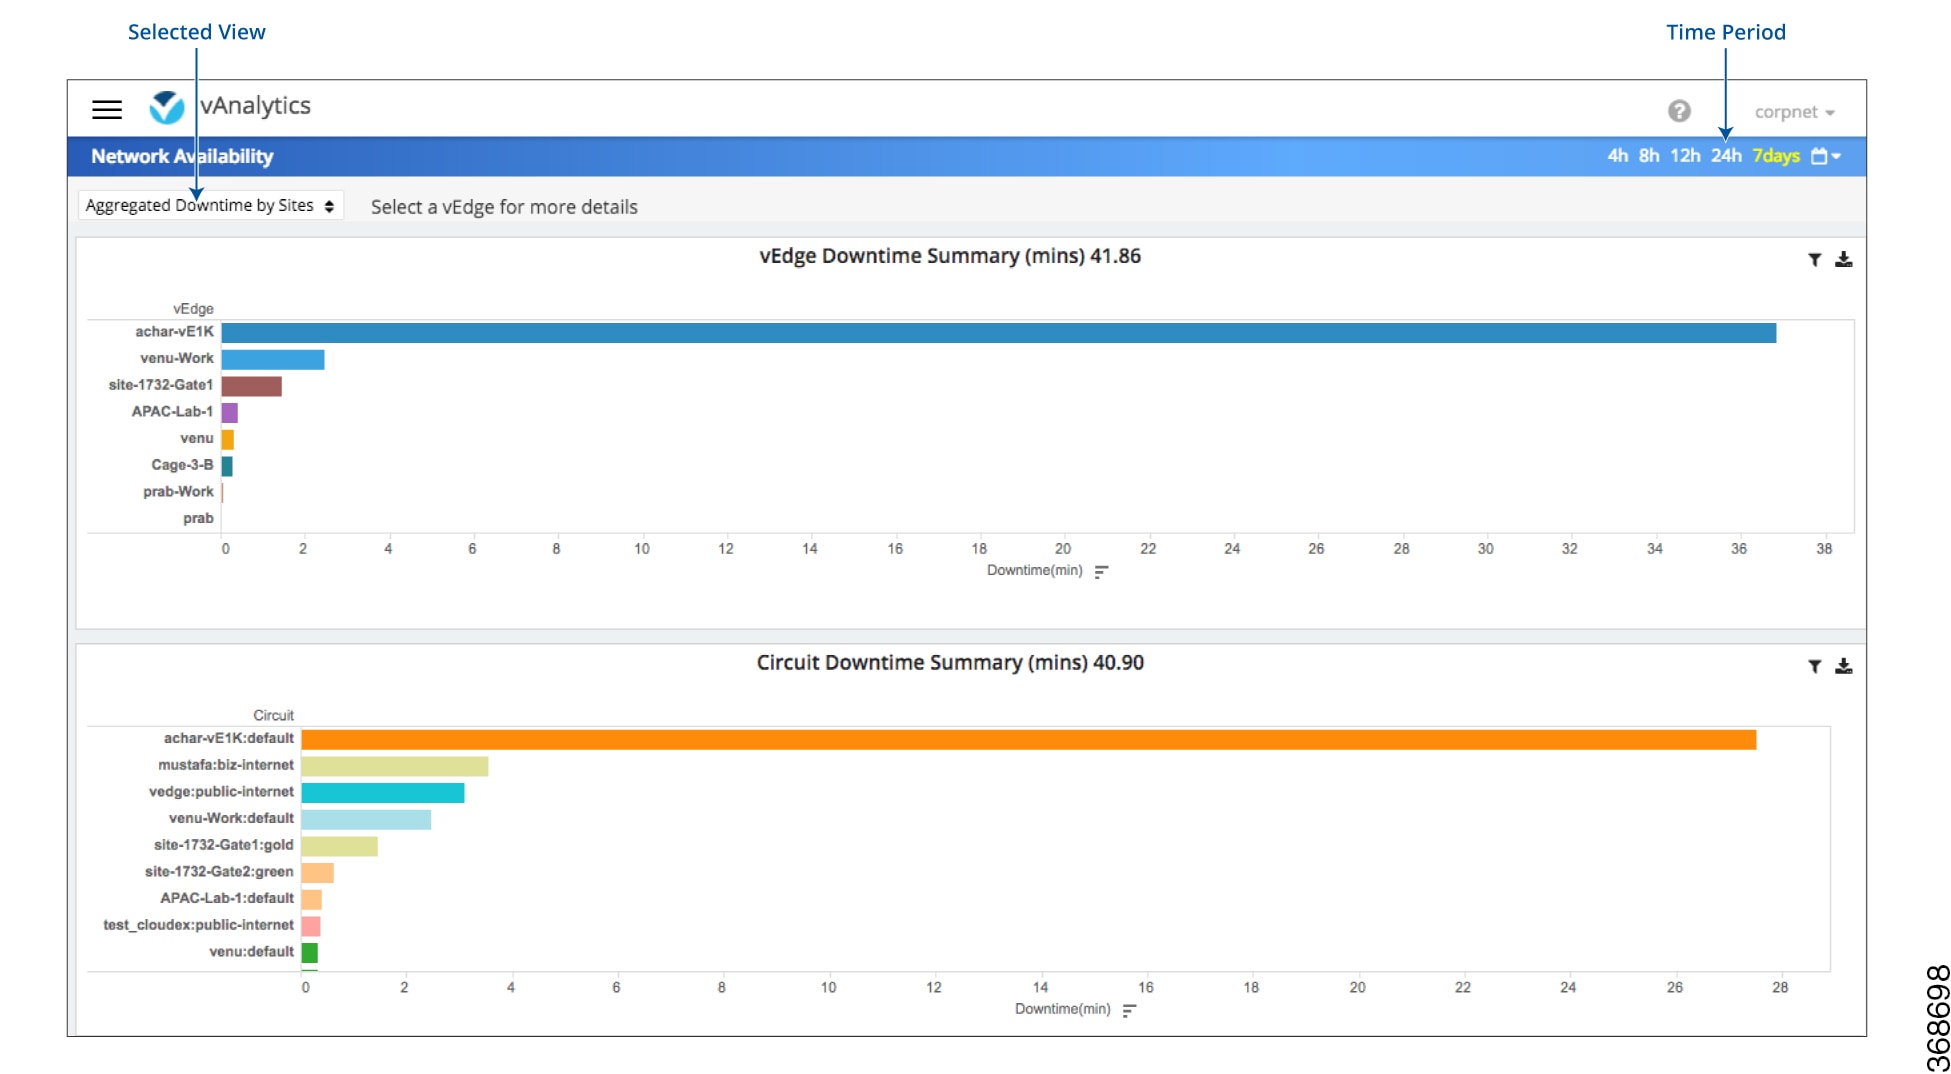Click the venu orange bar

point(227,439)
